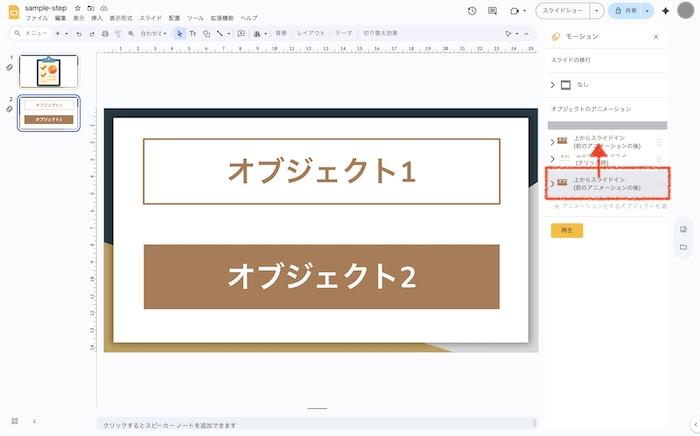
Task: Click the pointer mode icon in toolbar
Action: click(x=508, y=34)
